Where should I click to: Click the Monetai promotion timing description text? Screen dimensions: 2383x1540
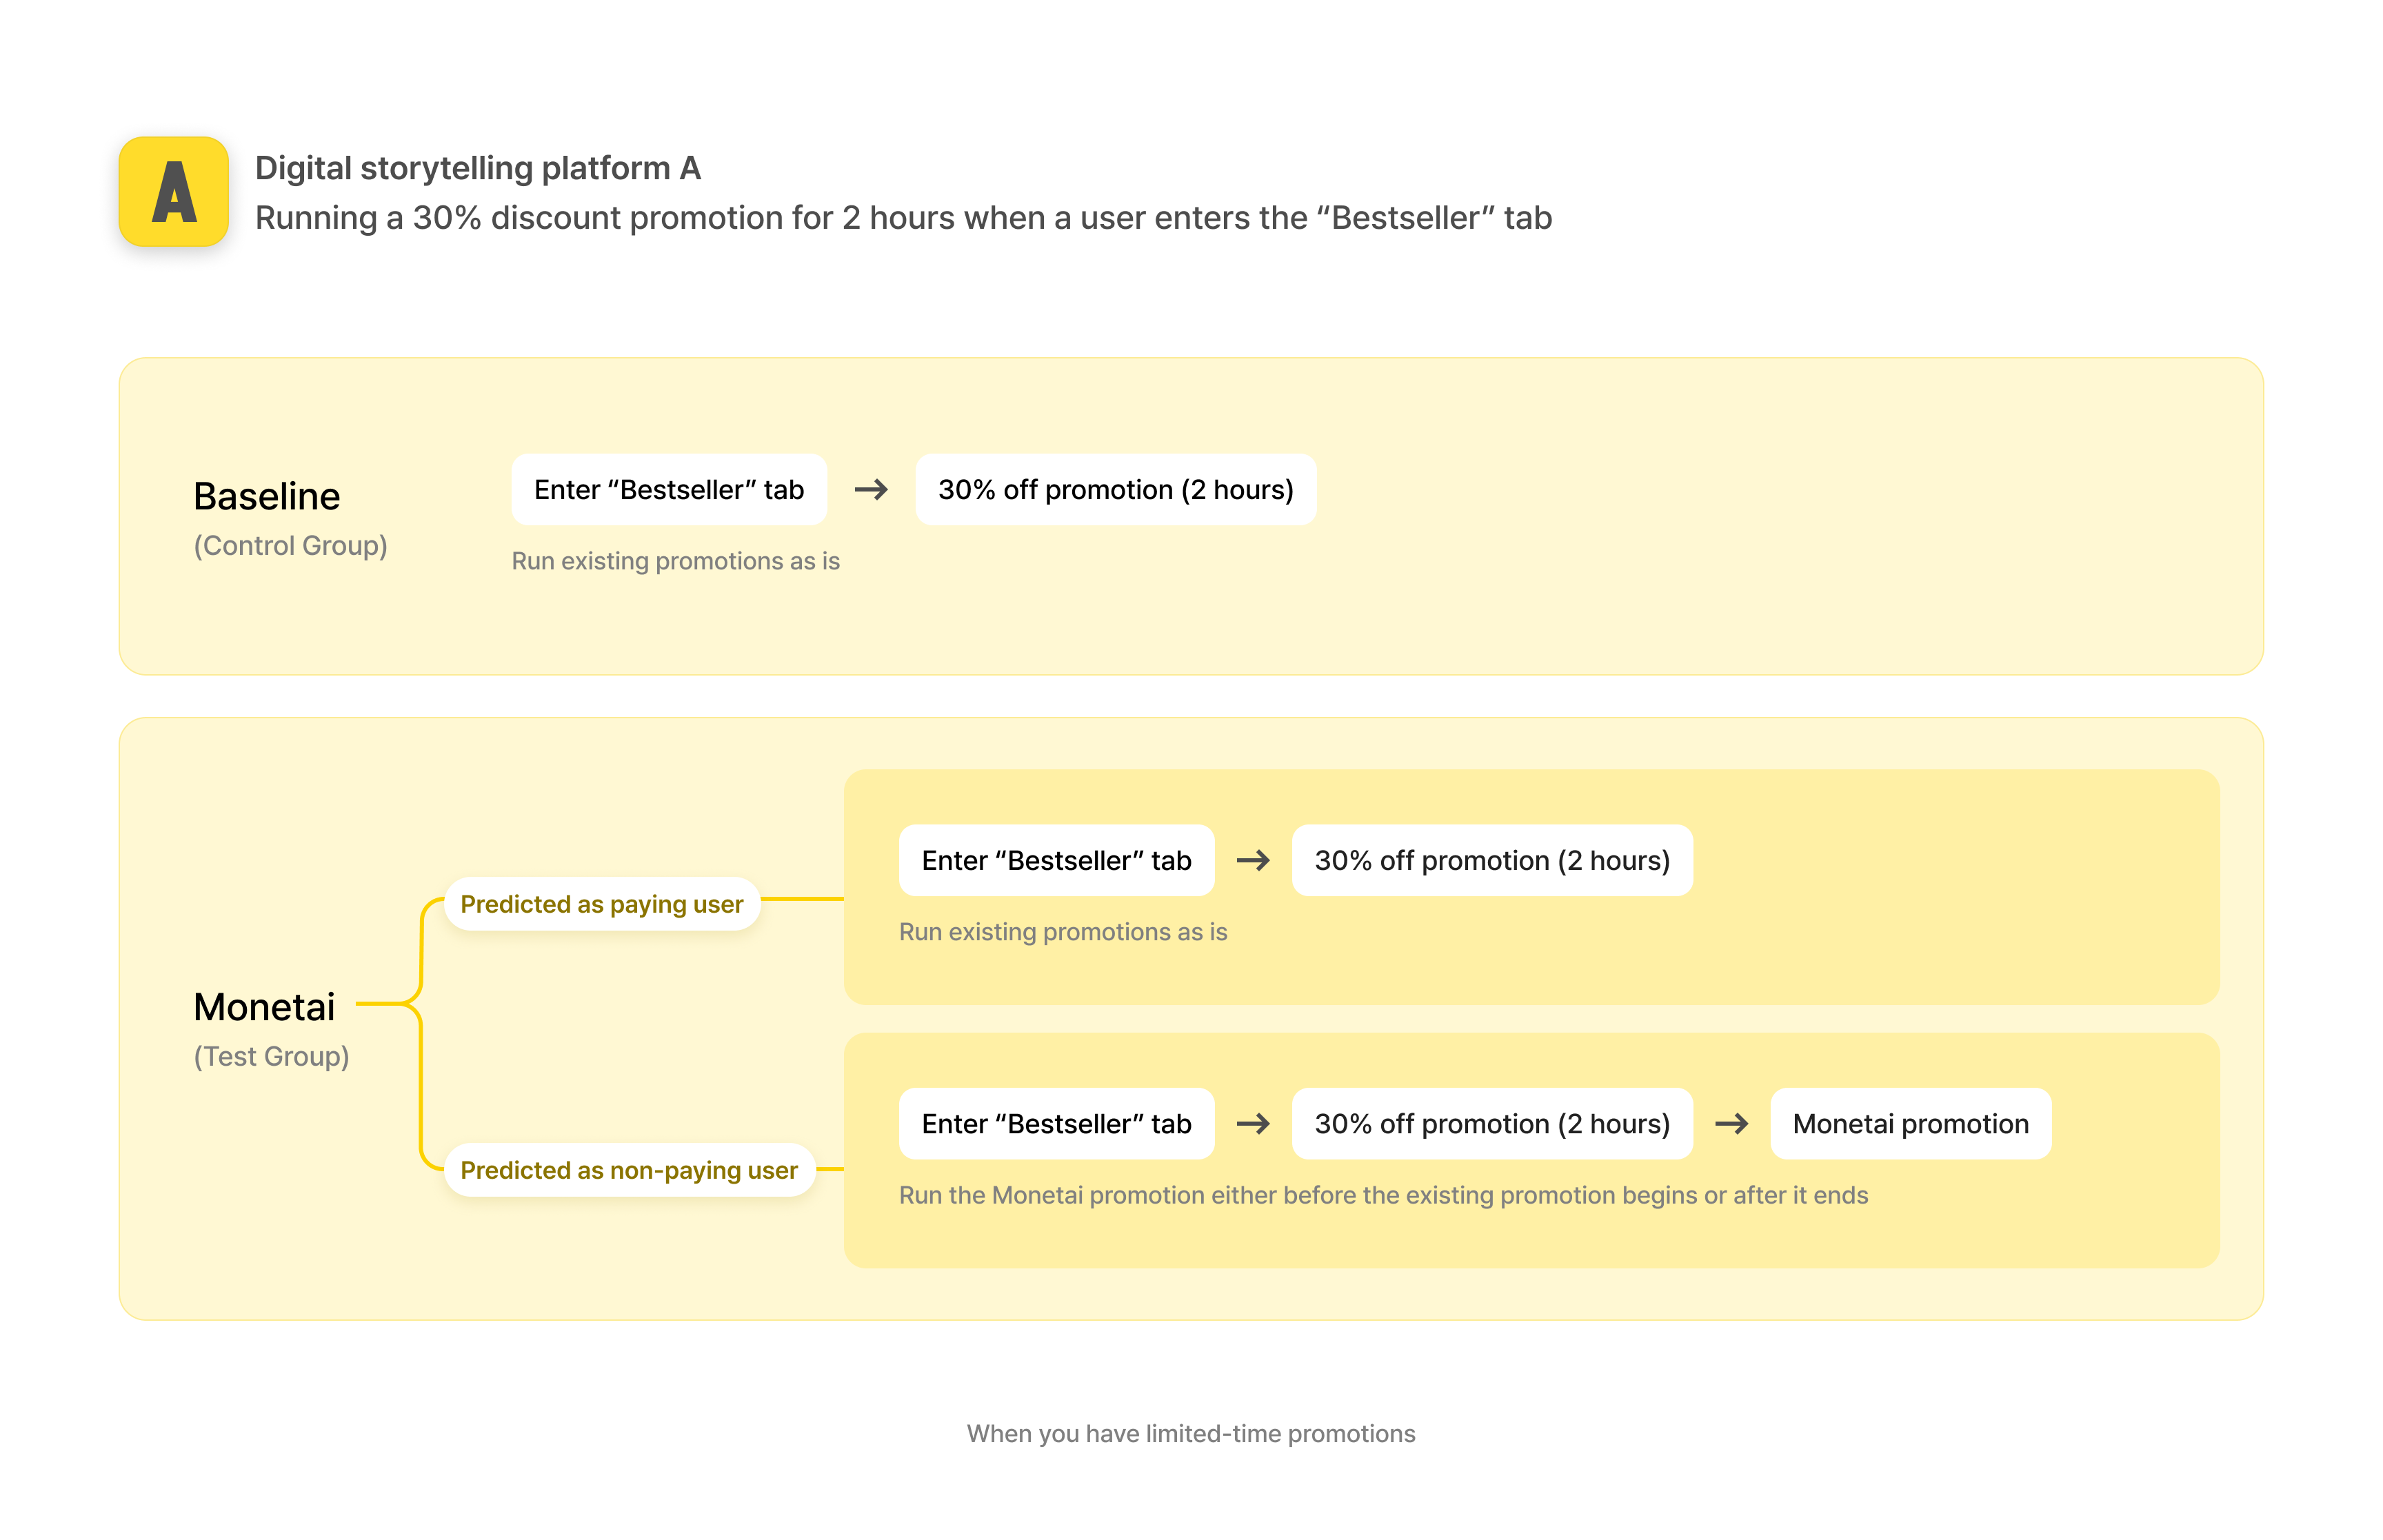(x=1382, y=1195)
